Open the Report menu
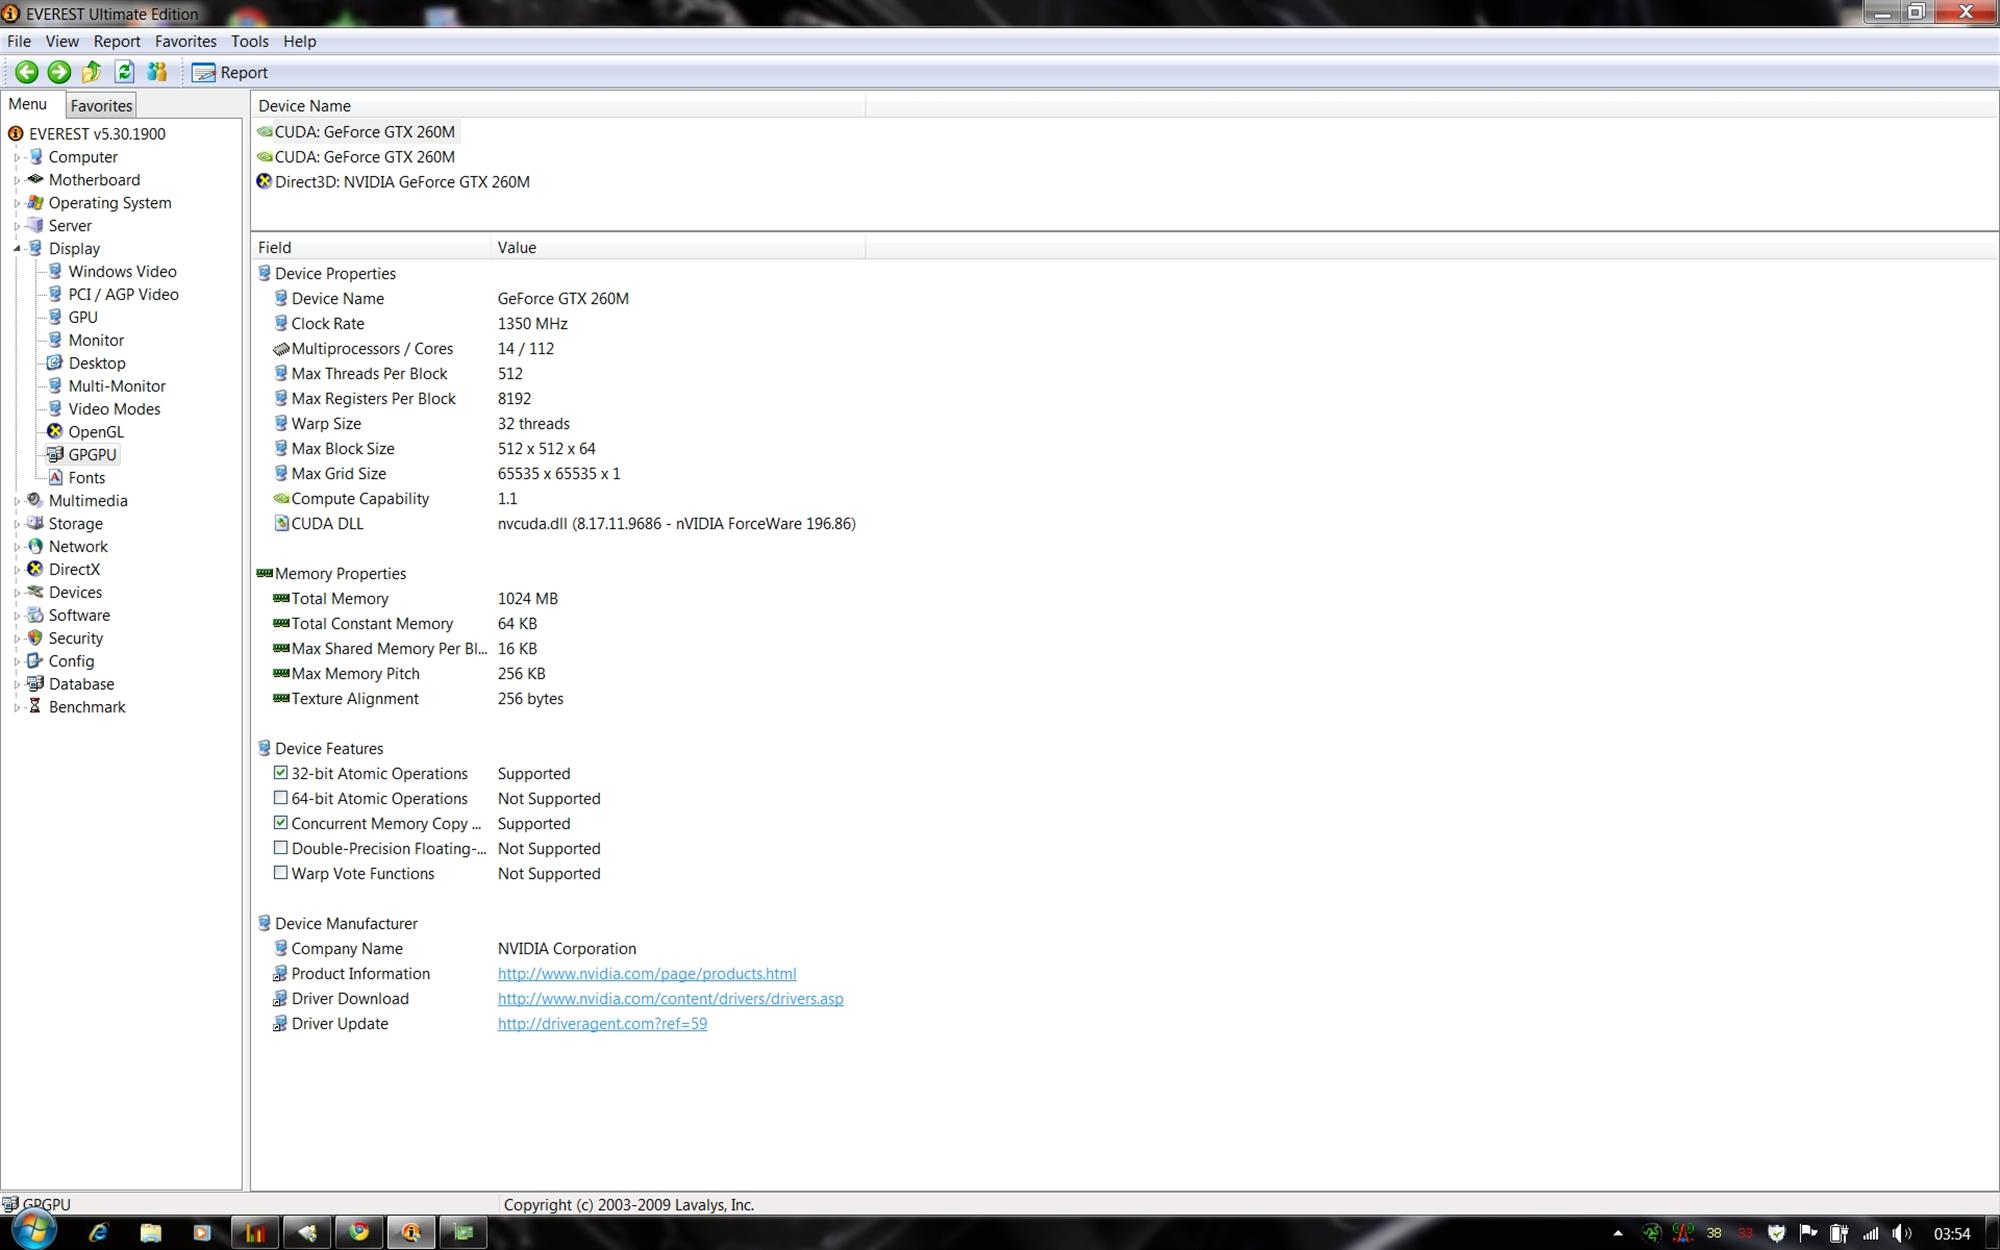The width and height of the screenshot is (2000, 1250). (117, 41)
